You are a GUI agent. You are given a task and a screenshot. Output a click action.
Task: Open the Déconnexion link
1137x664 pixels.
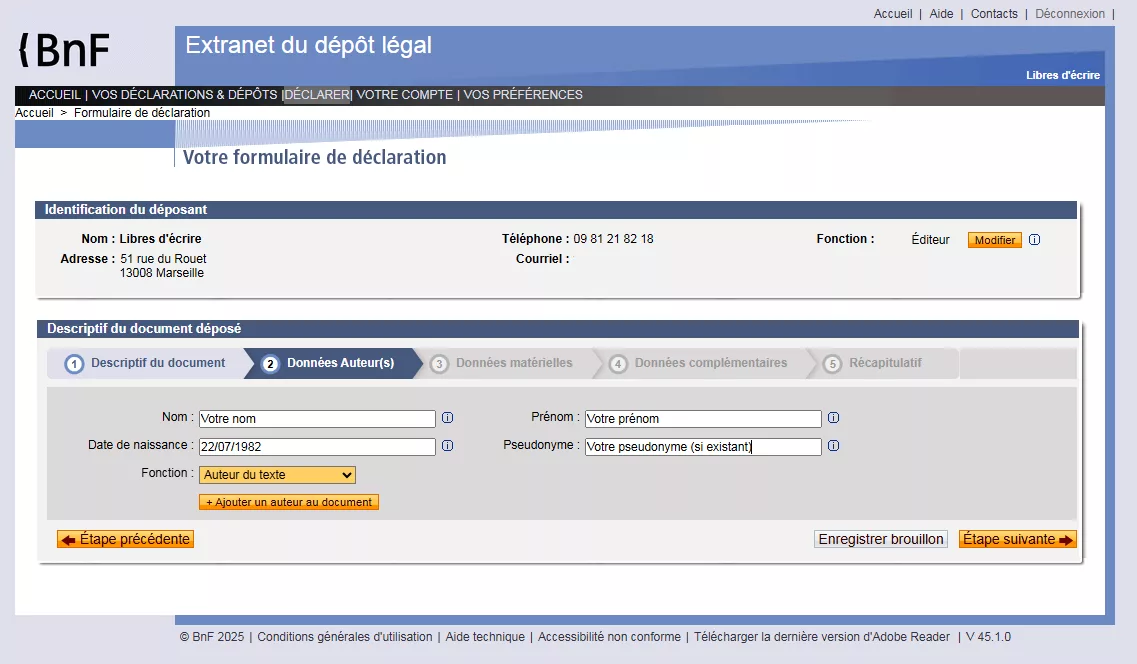click(1069, 14)
